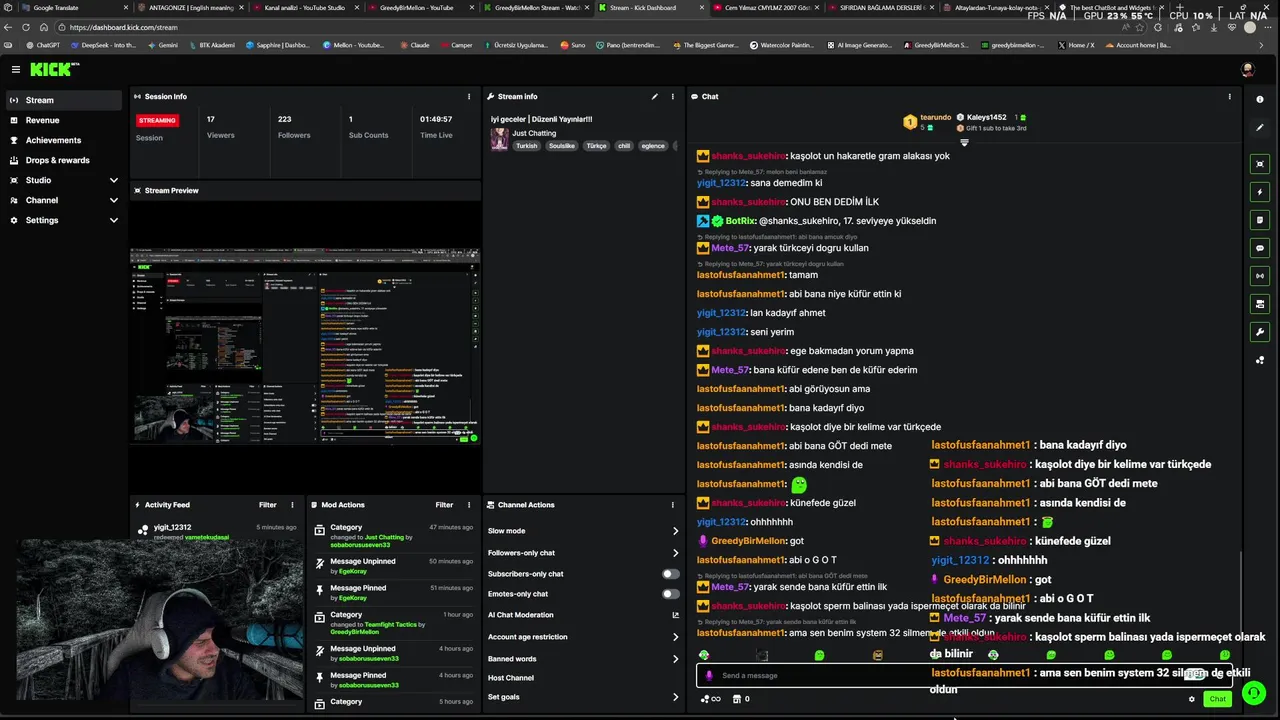Click the Just Chatting category link
This screenshot has width=1280, height=720.
click(x=534, y=133)
